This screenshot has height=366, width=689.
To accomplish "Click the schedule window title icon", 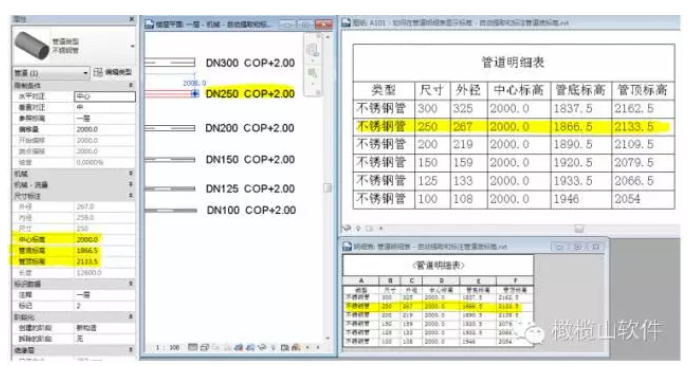I will tap(348, 246).
